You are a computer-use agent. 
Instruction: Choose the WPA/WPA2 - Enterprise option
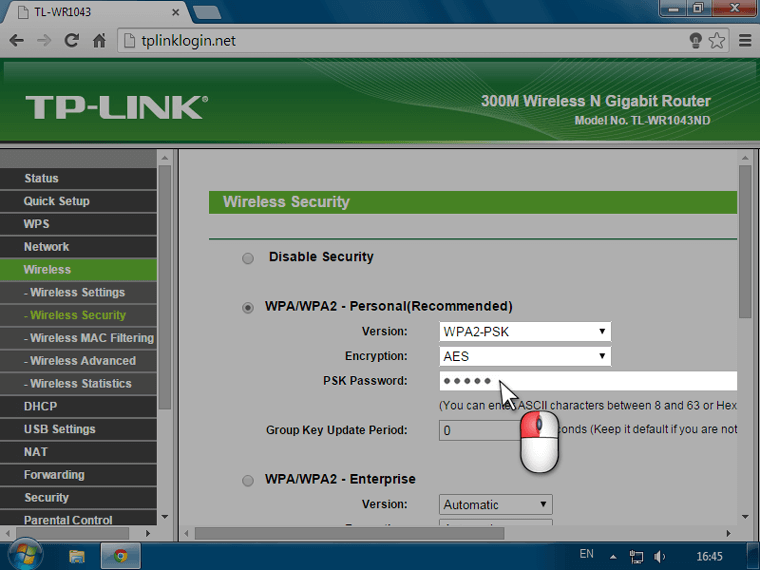(x=248, y=480)
